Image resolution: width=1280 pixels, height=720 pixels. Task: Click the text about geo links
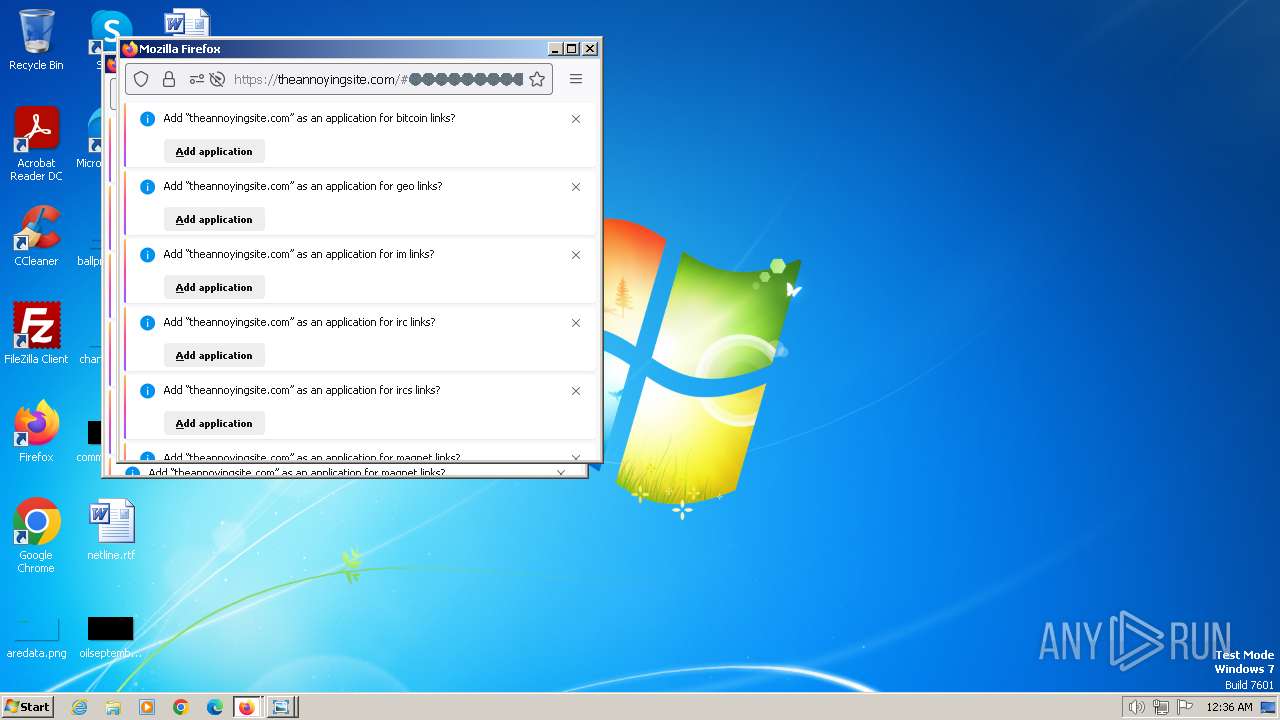pyautogui.click(x=302, y=186)
